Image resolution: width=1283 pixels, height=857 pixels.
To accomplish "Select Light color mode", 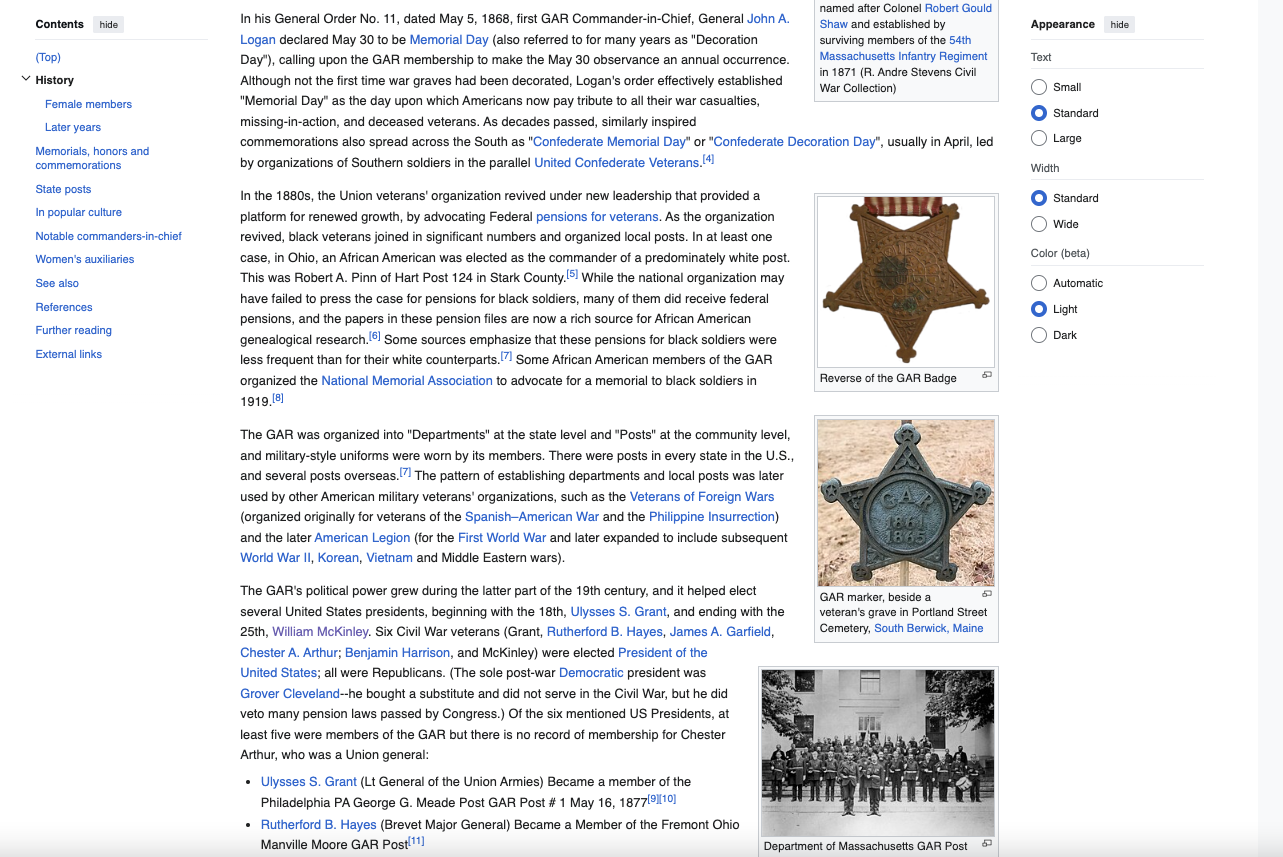I will pos(1039,309).
